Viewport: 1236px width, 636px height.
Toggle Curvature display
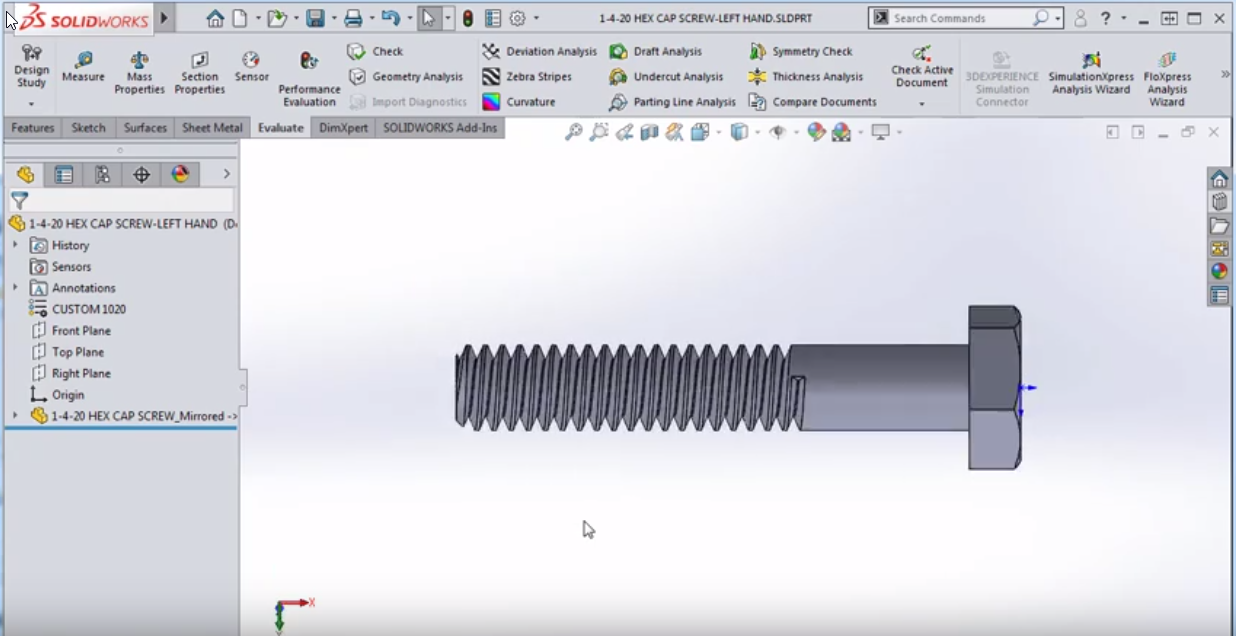pos(518,102)
